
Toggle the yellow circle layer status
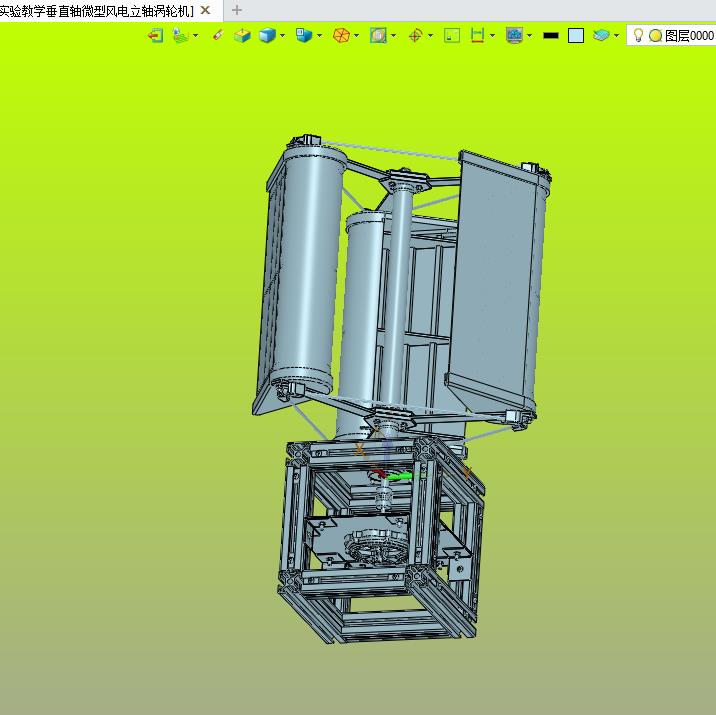655,35
